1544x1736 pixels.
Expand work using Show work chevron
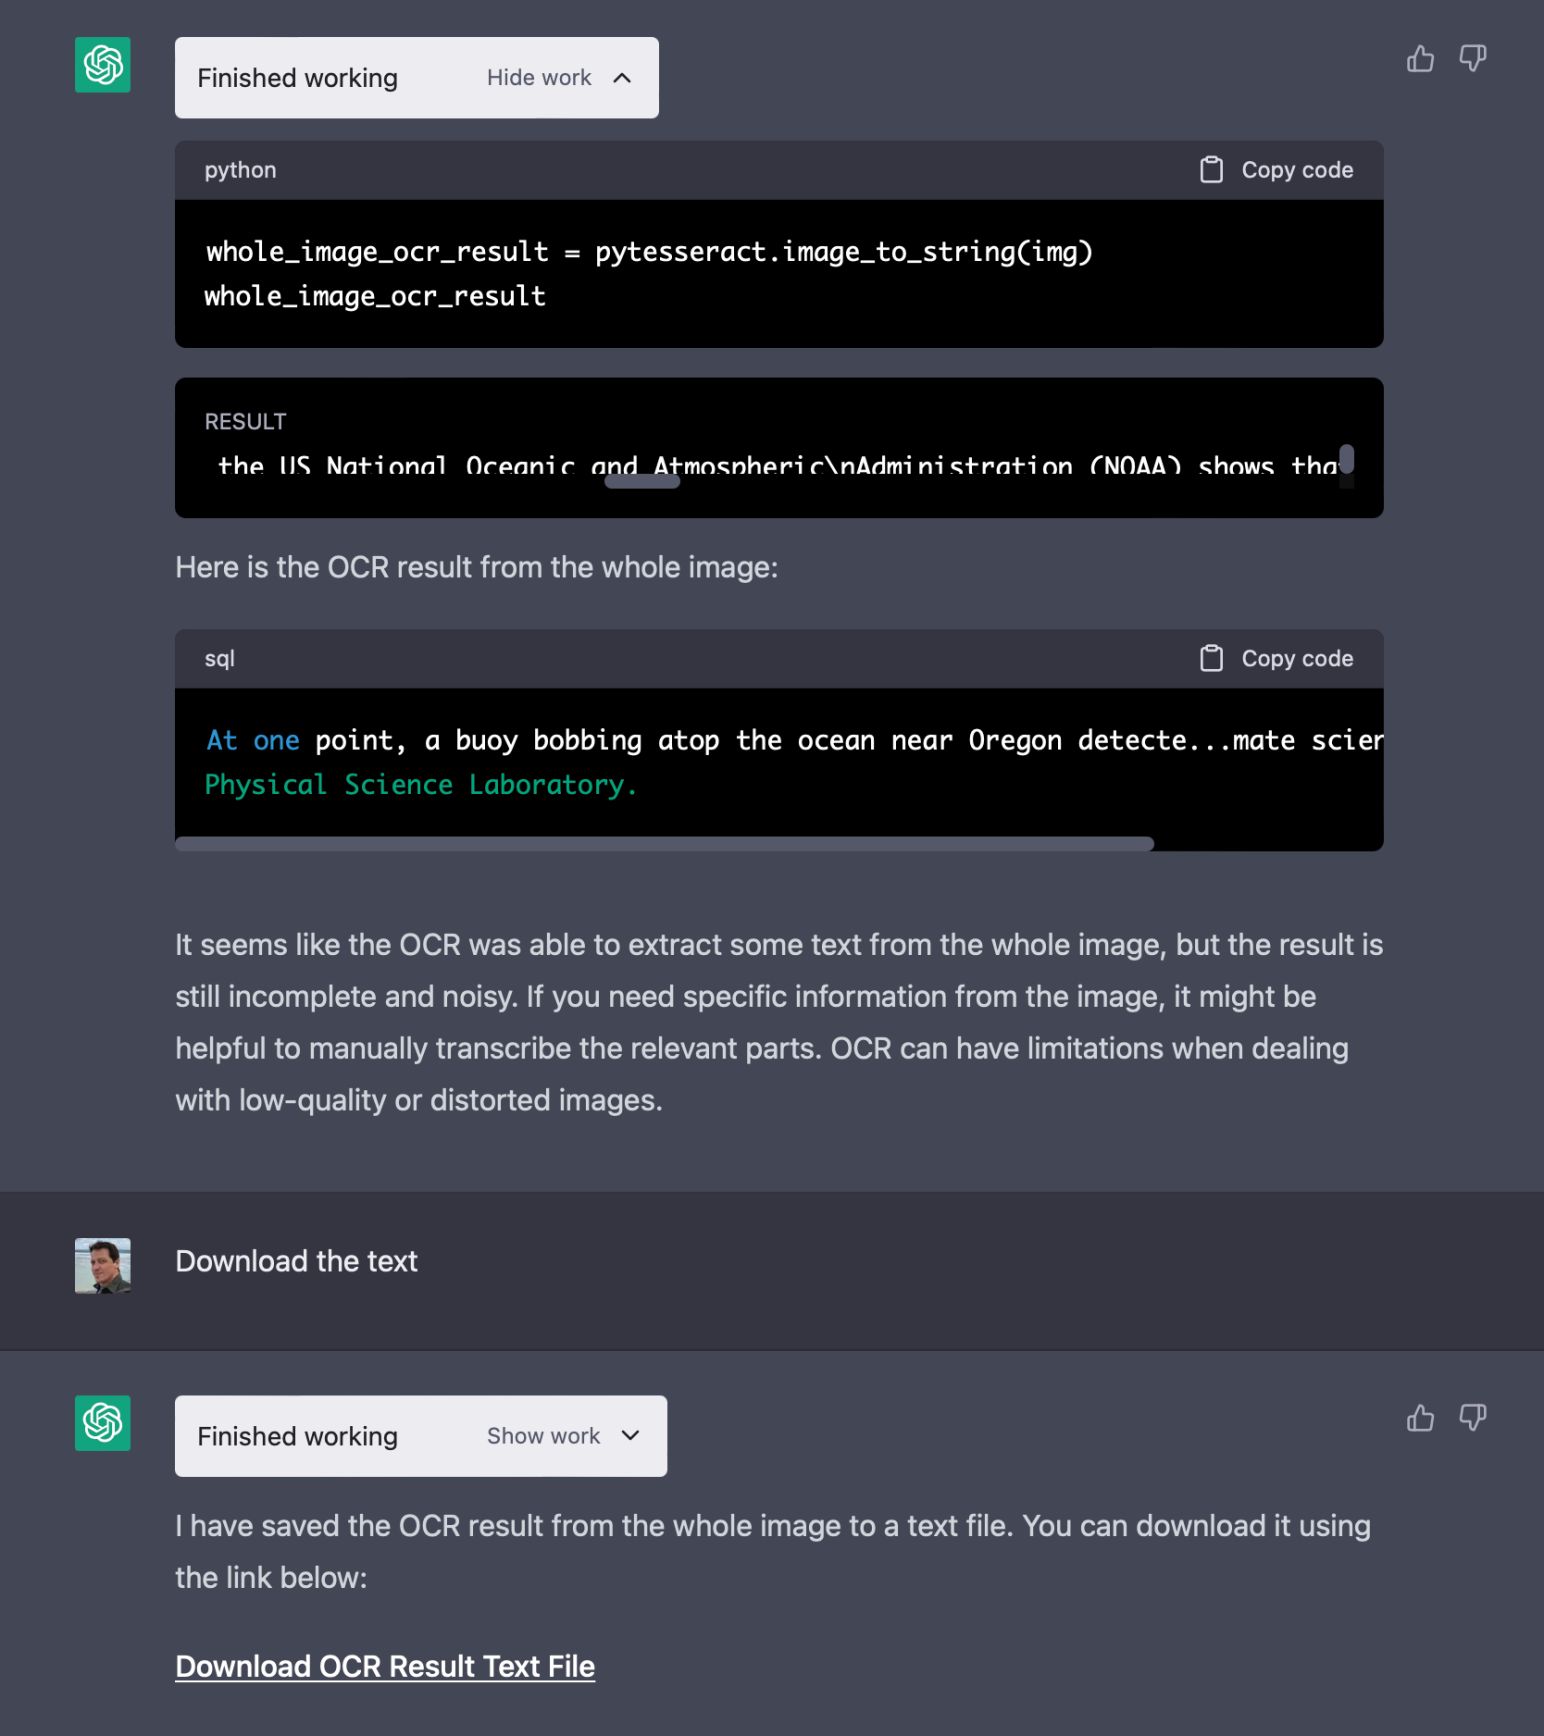click(630, 1436)
